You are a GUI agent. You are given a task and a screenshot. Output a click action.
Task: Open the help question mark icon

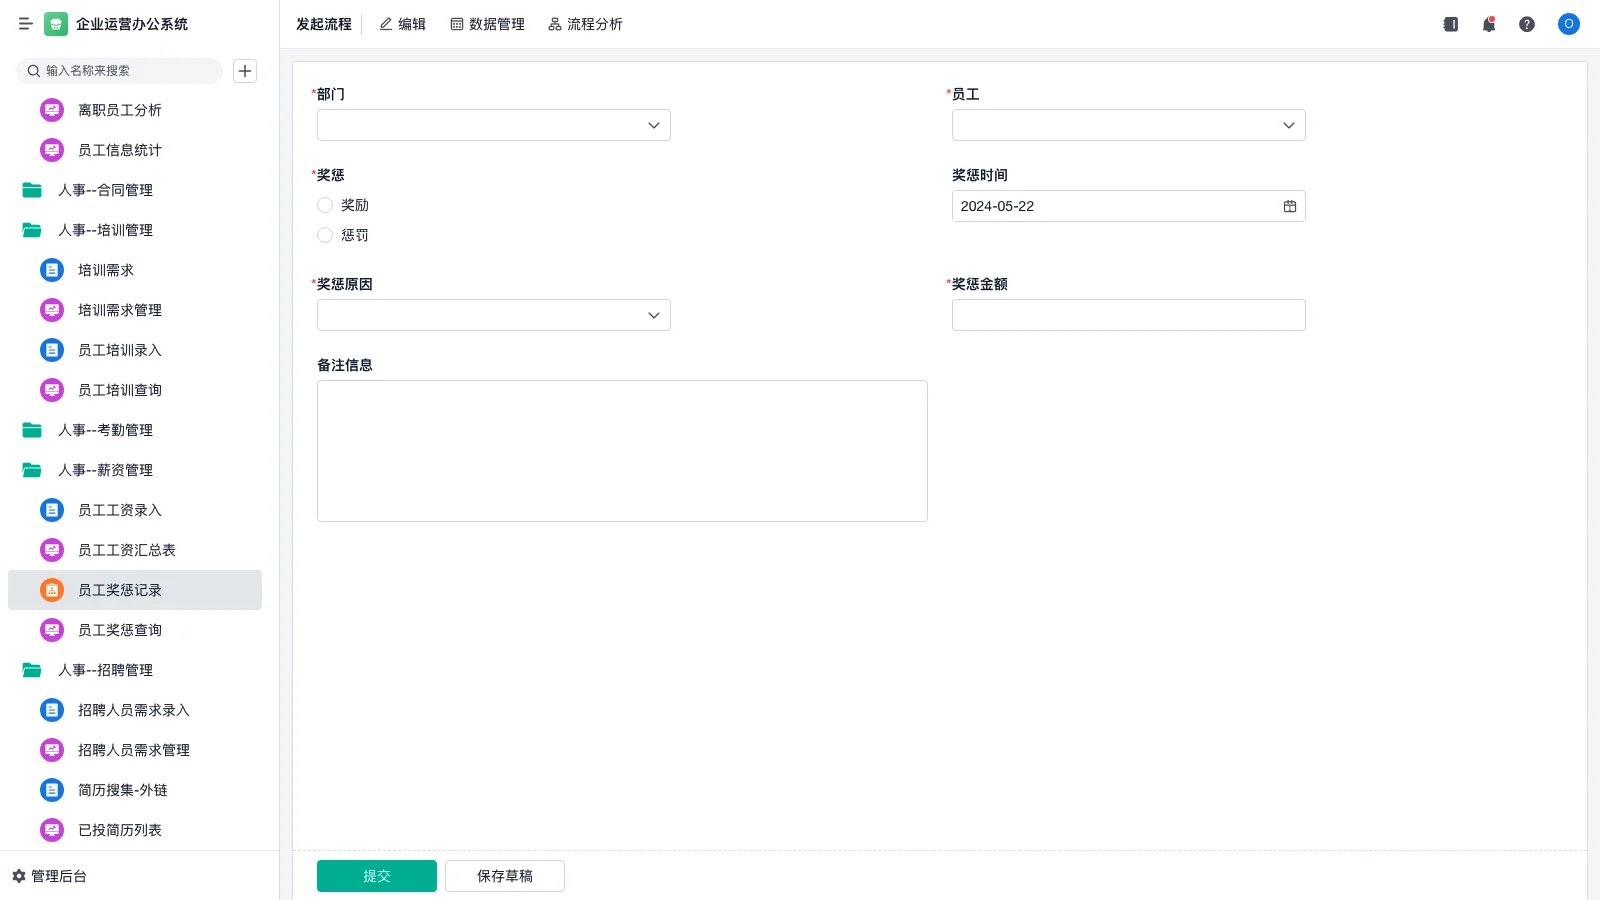tap(1527, 24)
